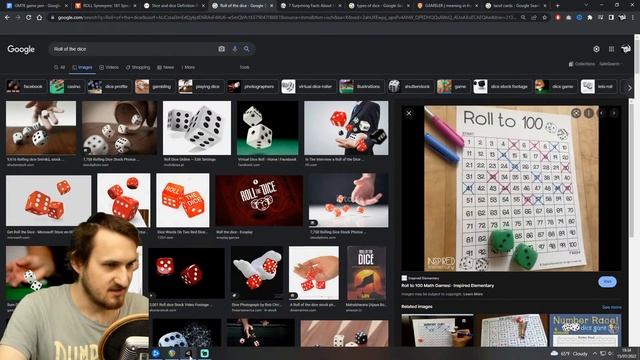Screen dimensions: 640x360
Task: Filter by the 'virtual dice roller' chip
Action: (x=308, y=87)
